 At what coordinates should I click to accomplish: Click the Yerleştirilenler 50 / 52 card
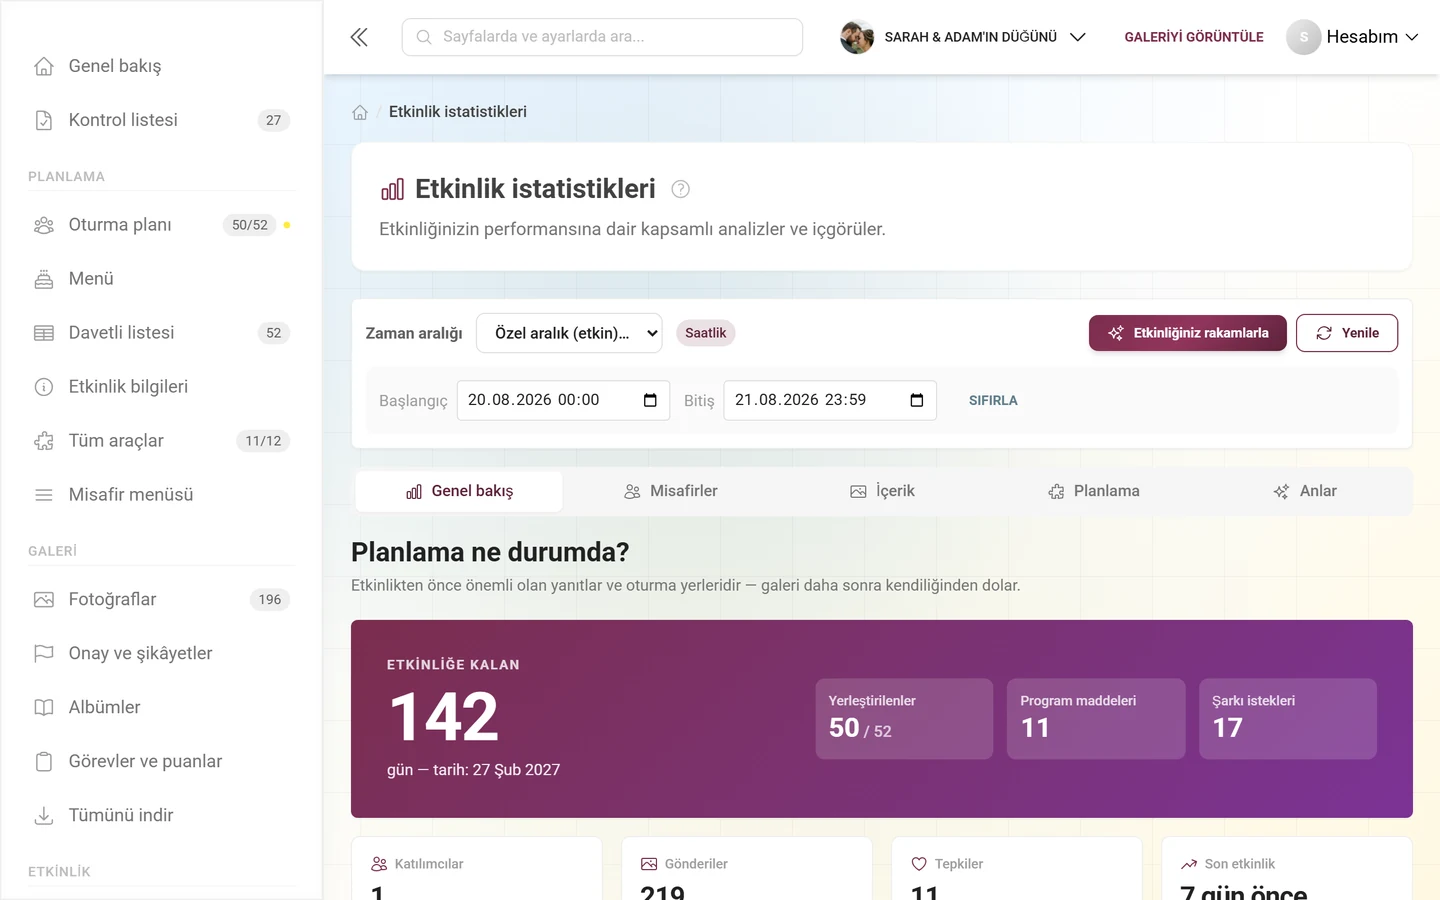point(904,719)
